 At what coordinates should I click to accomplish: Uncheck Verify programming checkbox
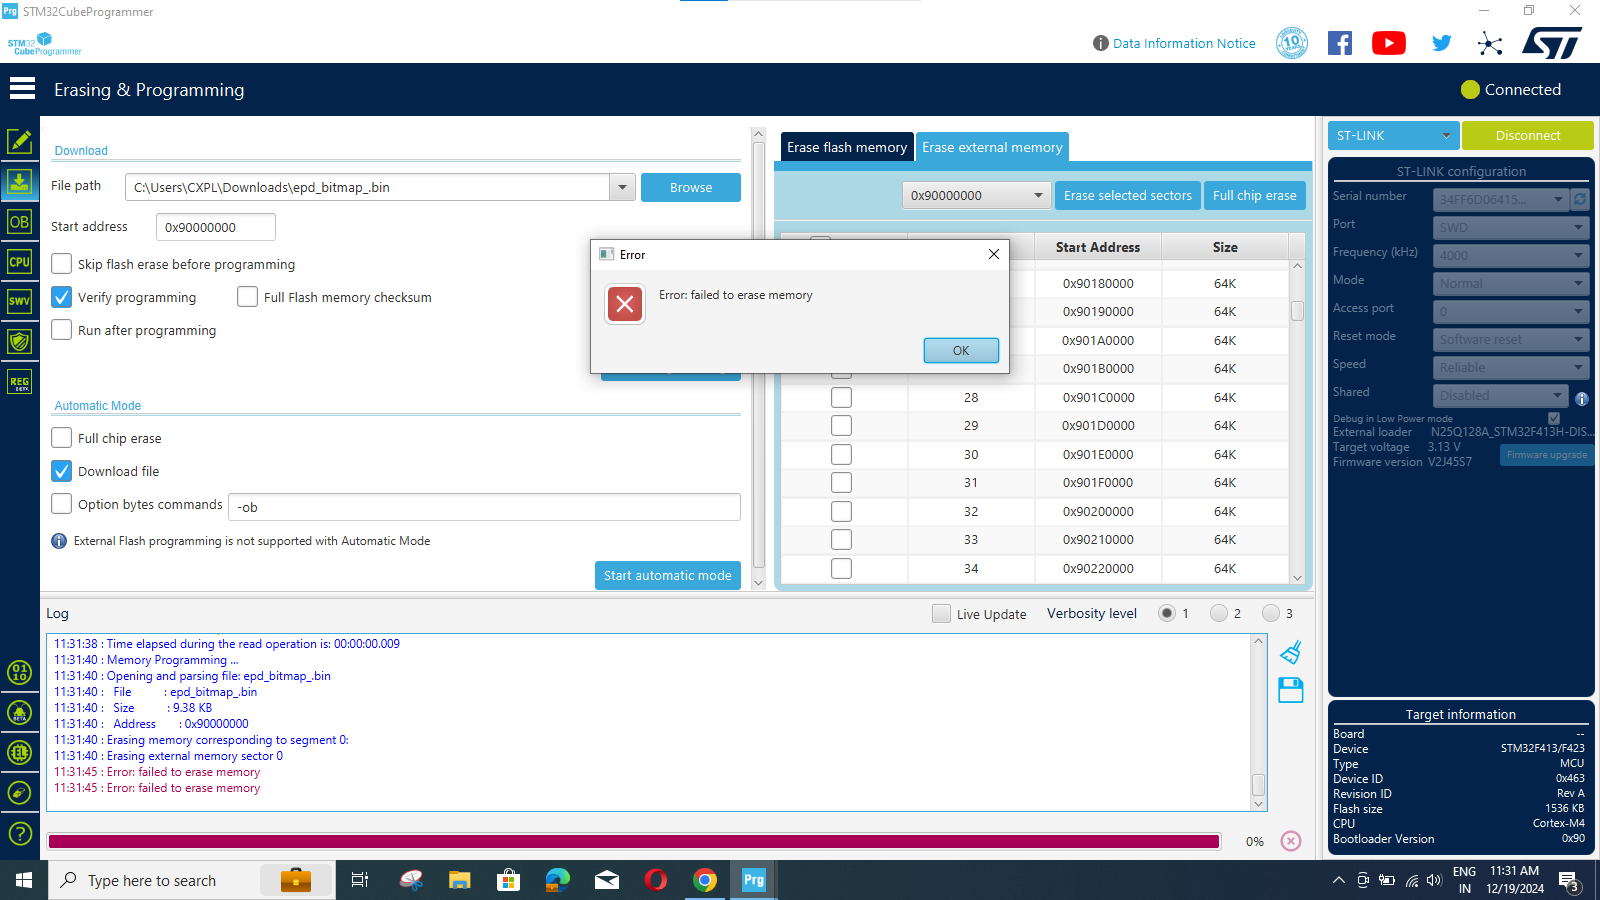pyautogui.click(x=62, y=297)
